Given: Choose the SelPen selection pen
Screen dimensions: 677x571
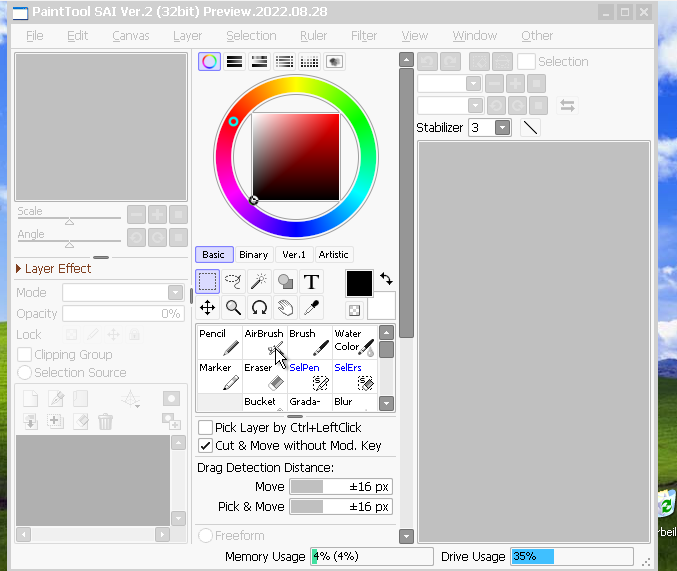Looking at the screenshot, I should [x=309, y=377].
